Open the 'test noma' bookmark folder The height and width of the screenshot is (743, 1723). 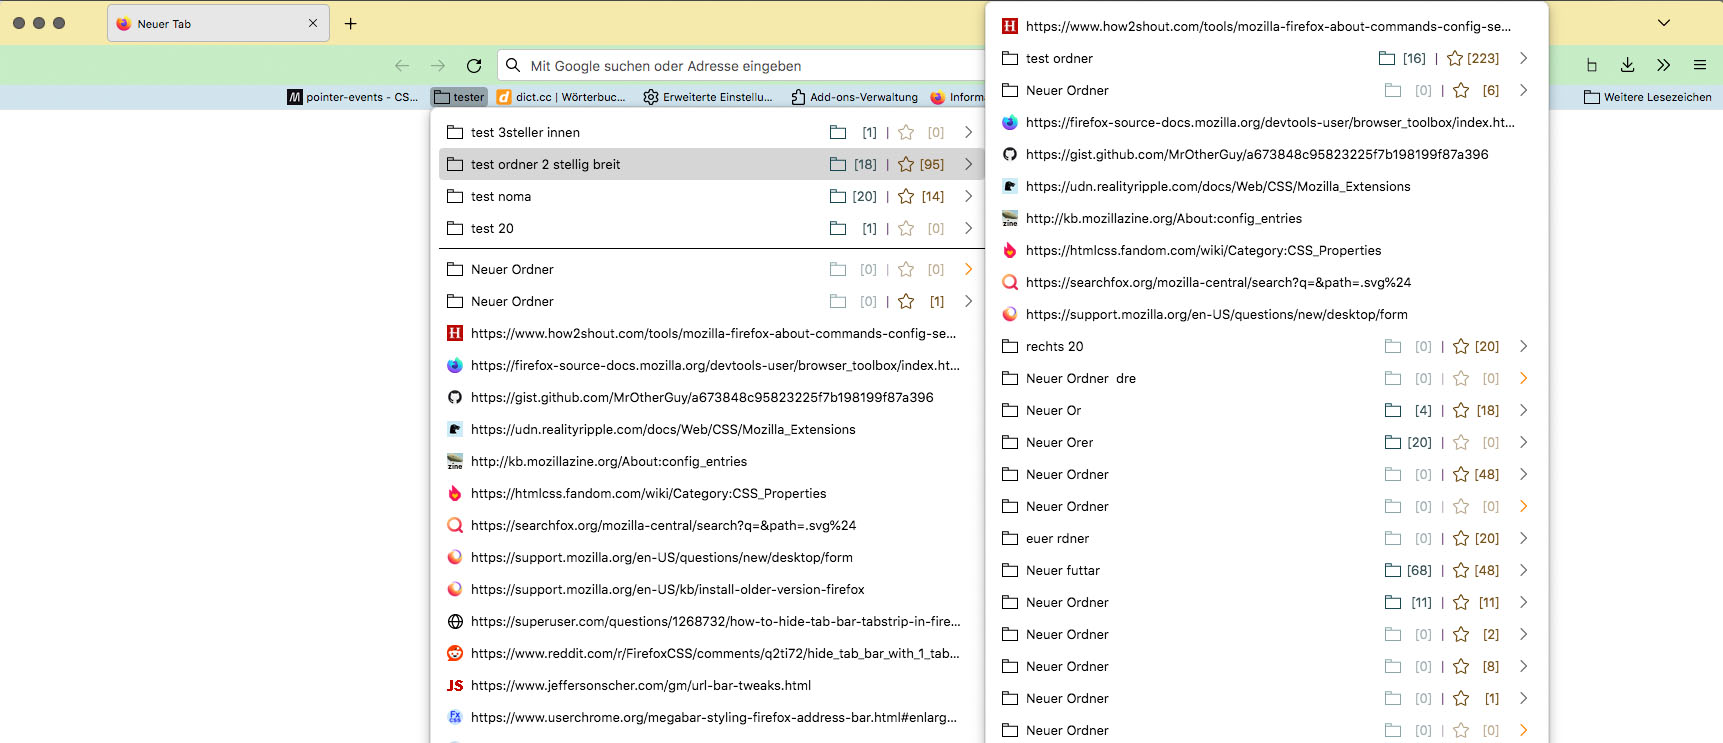[501, 197]
